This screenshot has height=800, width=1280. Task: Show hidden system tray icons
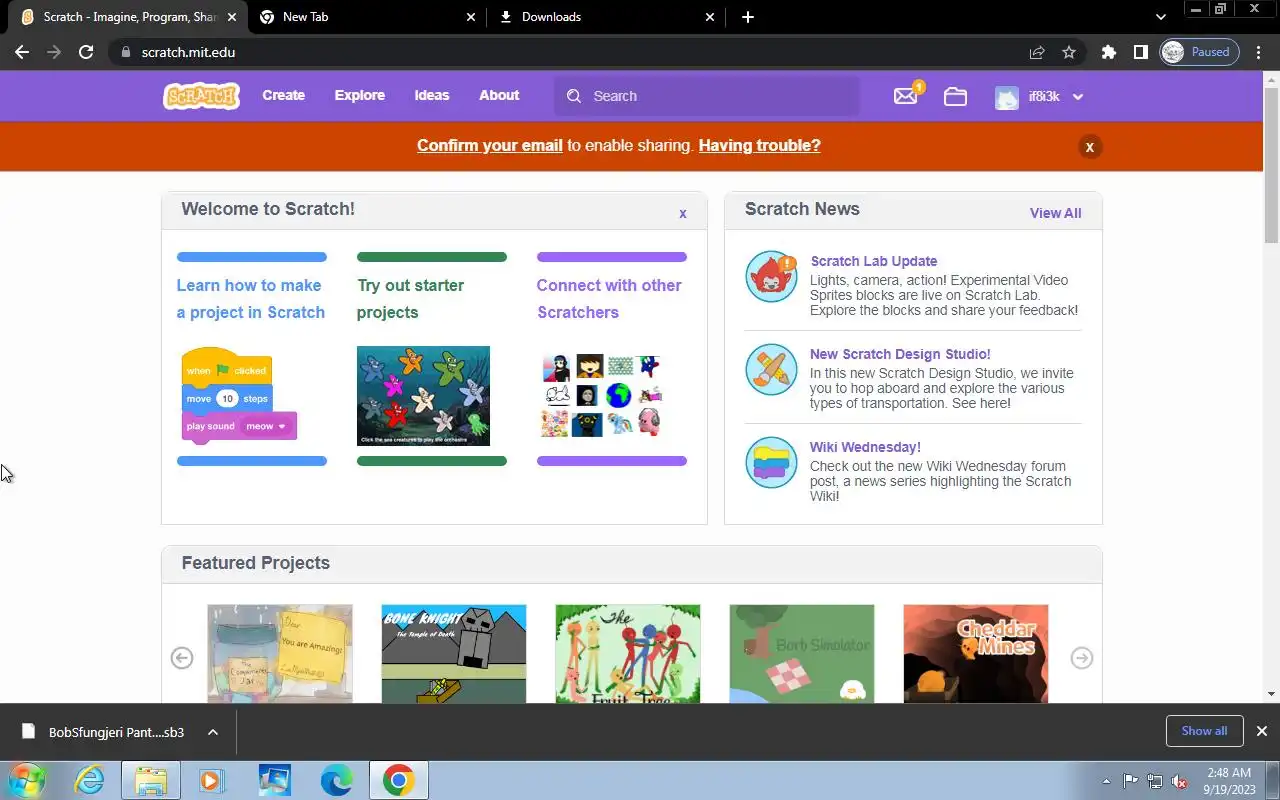(x=1106, y=781)
